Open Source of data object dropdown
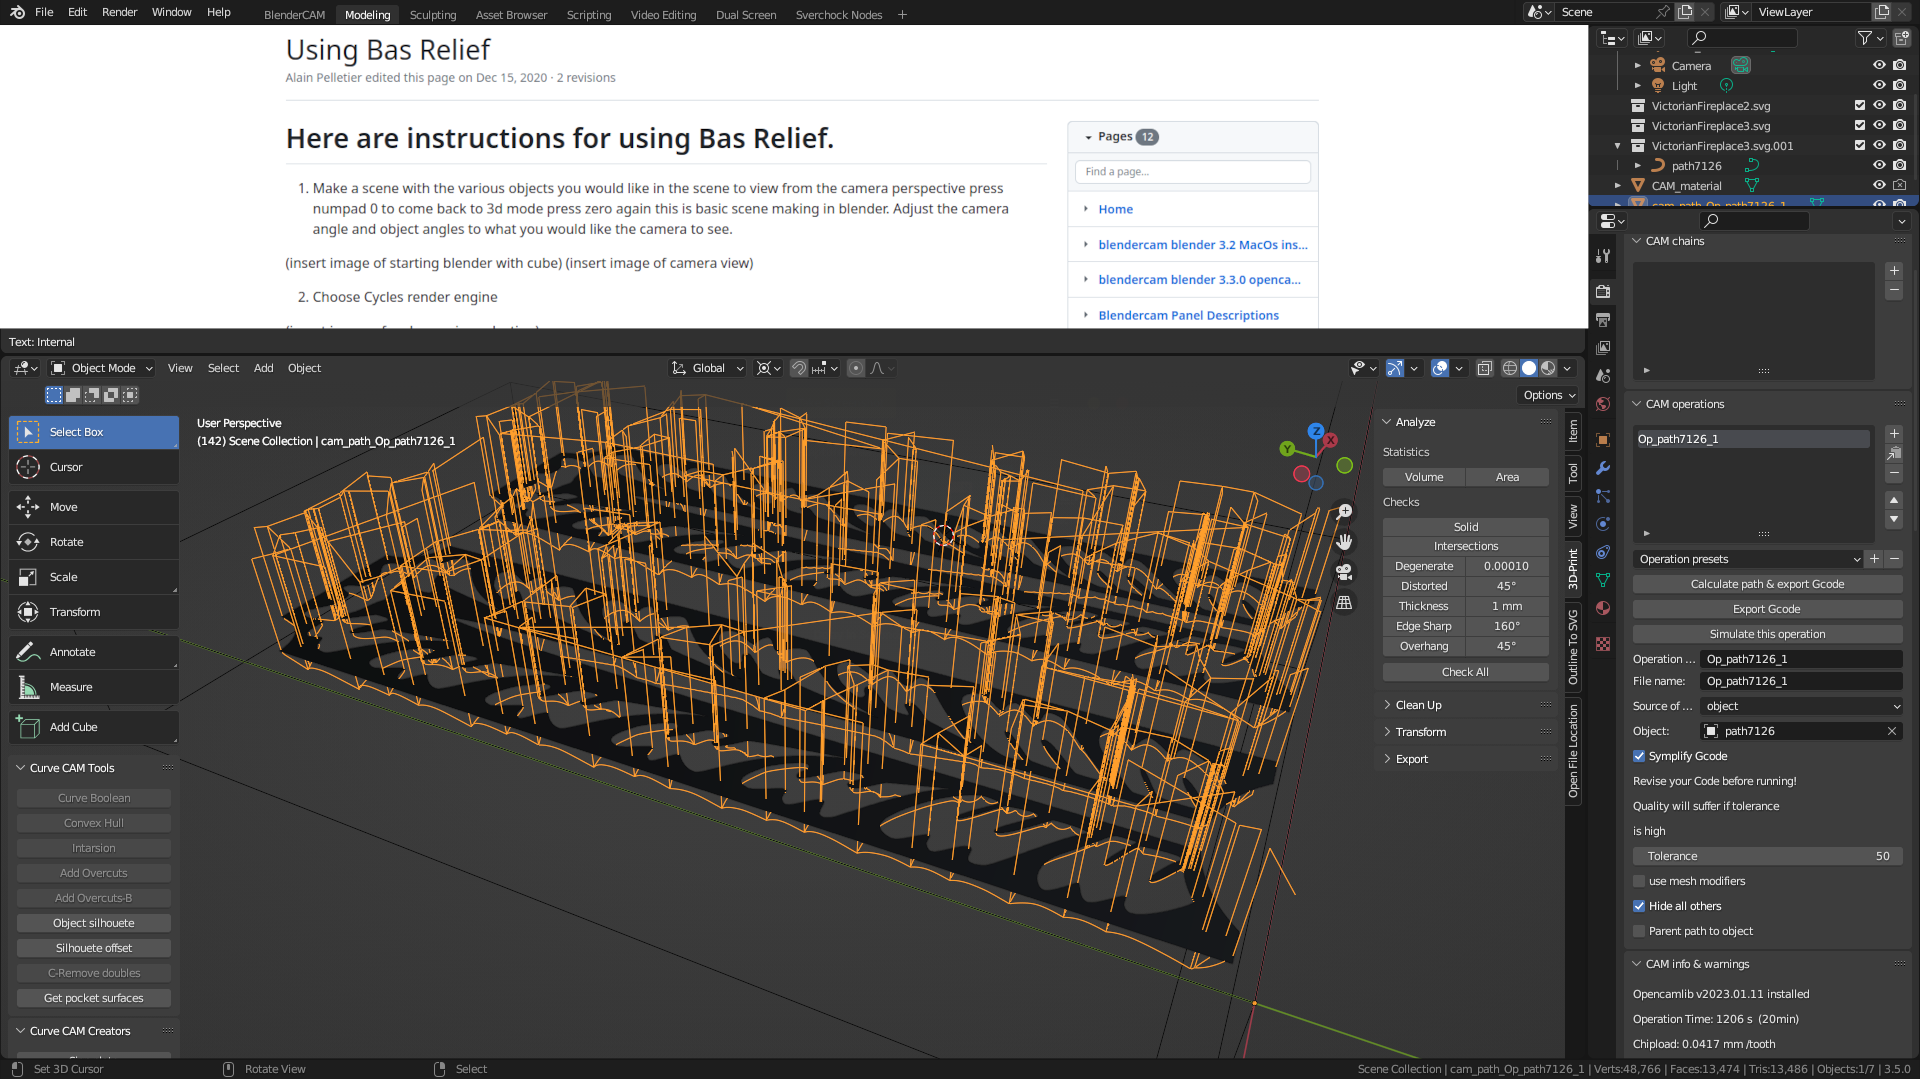The width and height of the screenshot is (1920, 1080). tap(1802, 706)
